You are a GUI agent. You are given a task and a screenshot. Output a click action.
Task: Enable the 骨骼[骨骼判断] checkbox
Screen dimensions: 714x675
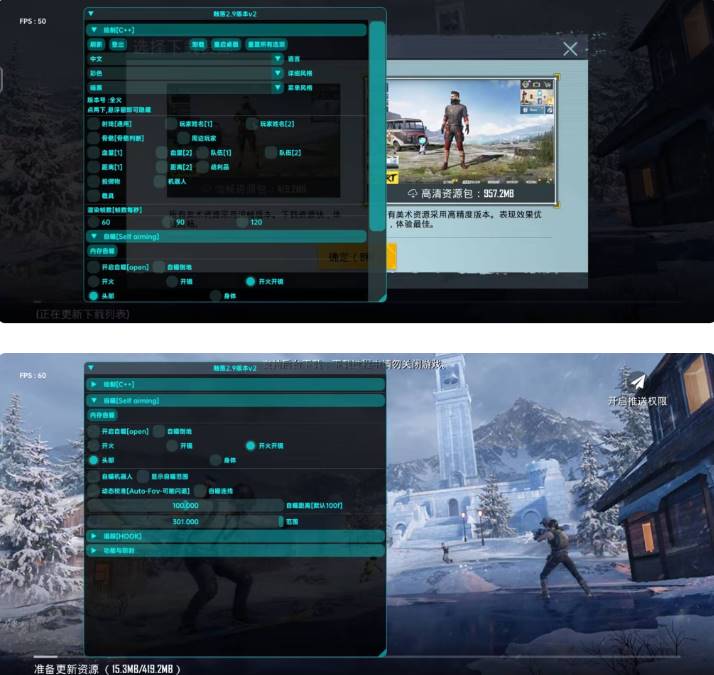[93, 138]
